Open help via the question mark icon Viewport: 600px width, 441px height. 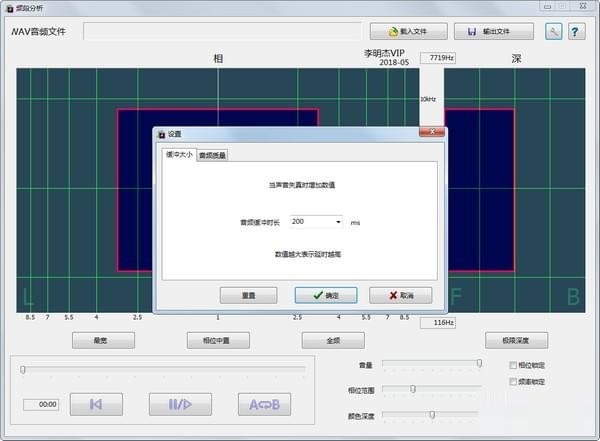[576, 31]
